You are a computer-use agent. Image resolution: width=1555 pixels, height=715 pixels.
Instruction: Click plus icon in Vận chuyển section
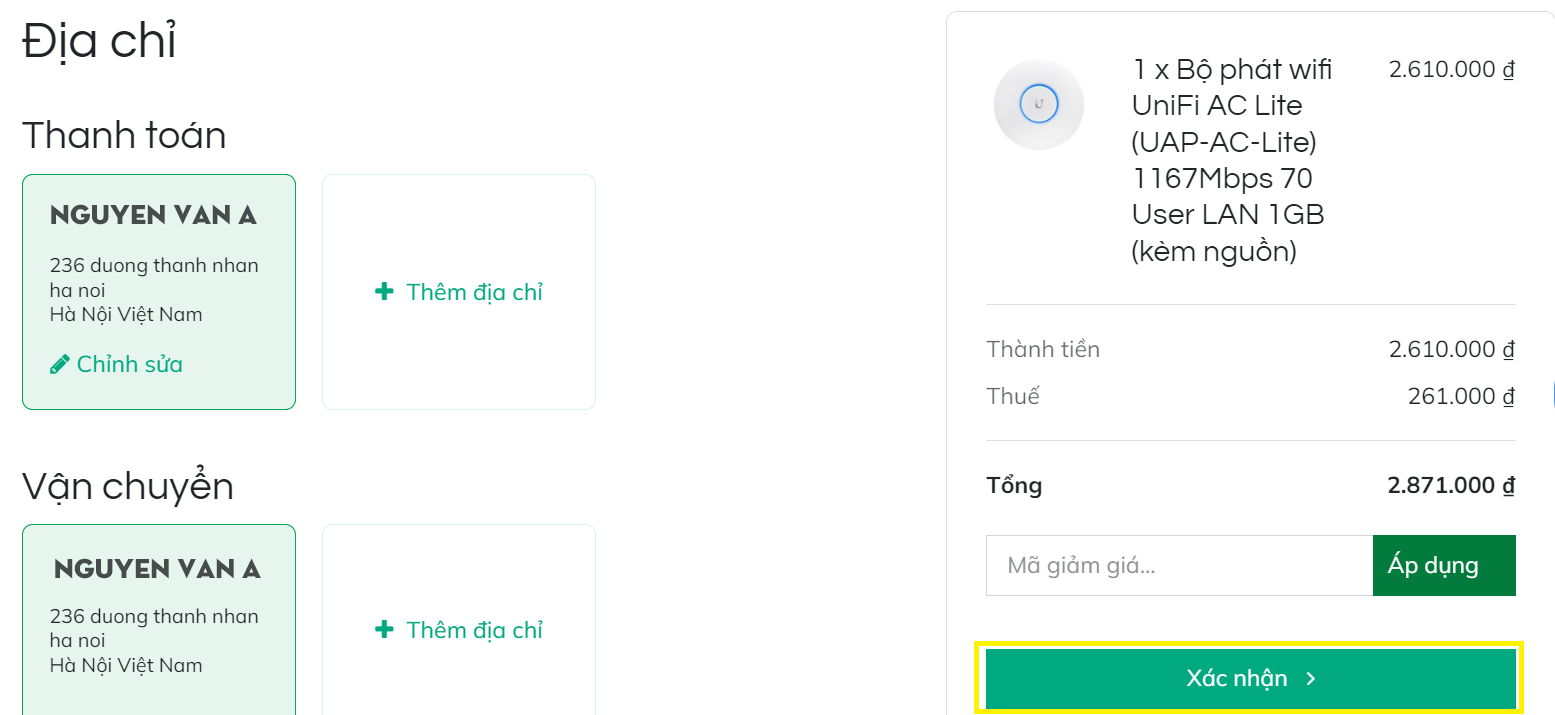click(x=384, y=630)
